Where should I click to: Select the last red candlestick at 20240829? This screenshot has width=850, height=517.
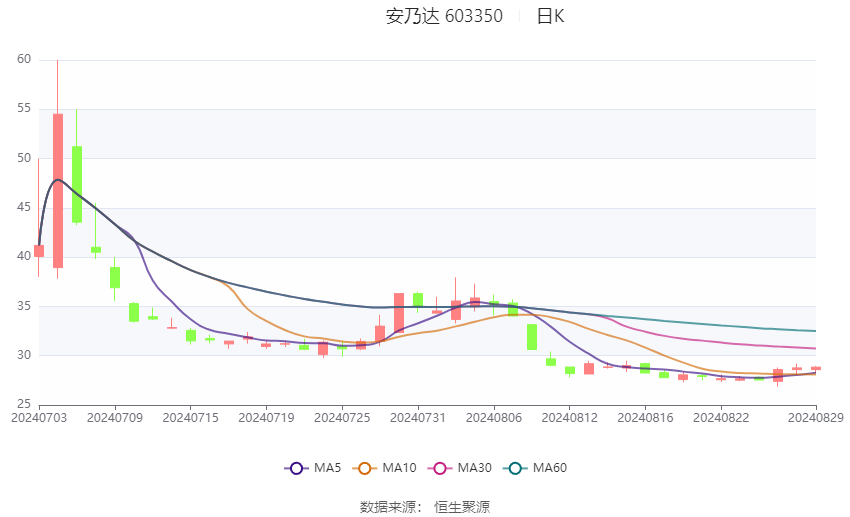(816, 369)
